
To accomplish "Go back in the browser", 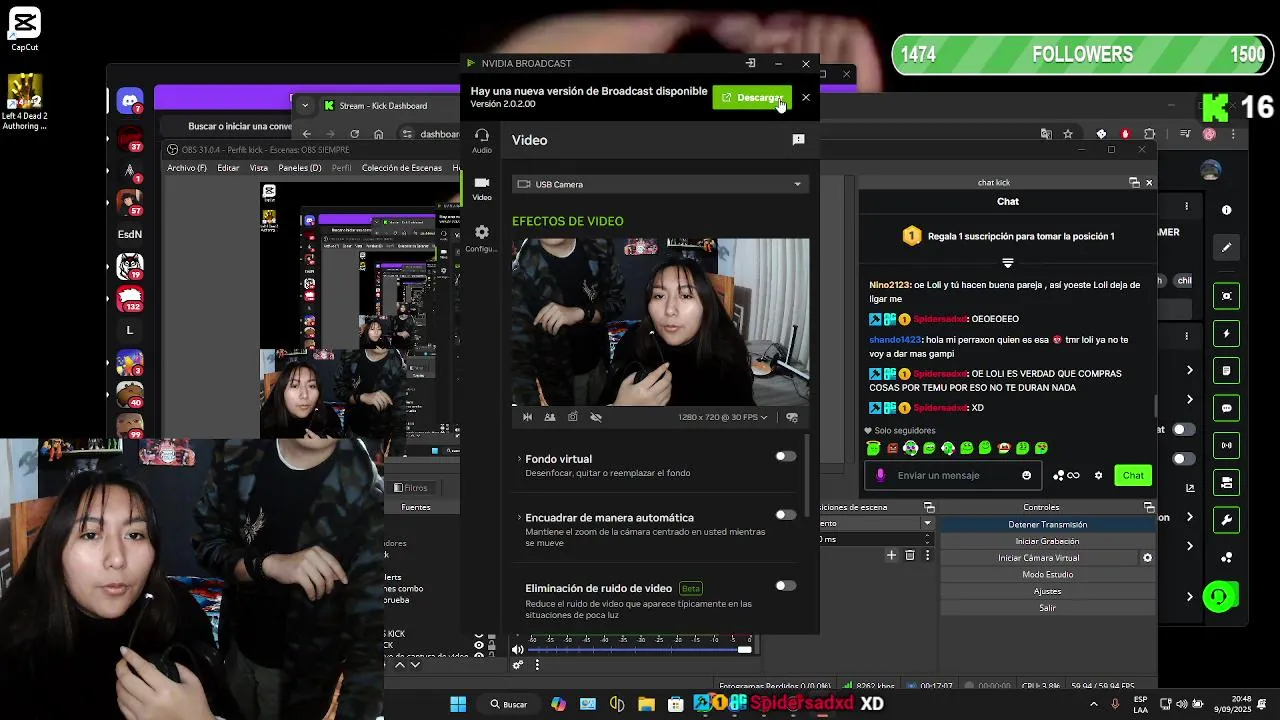I will [x=307, y=134].
